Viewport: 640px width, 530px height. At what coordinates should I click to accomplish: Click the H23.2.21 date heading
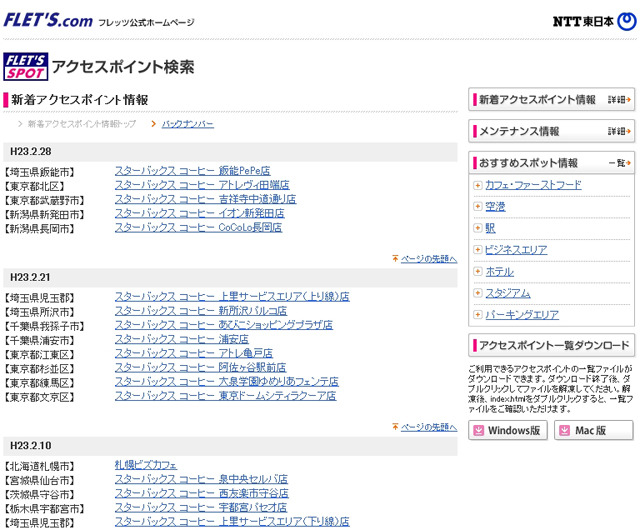click(x=30, y=277)
